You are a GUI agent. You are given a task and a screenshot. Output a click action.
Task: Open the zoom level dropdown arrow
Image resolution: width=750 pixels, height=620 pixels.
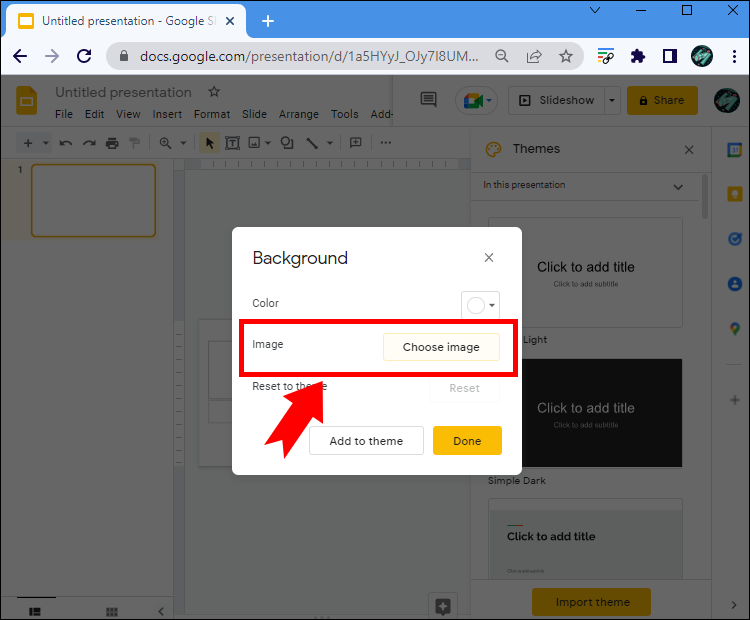point(183,143)
